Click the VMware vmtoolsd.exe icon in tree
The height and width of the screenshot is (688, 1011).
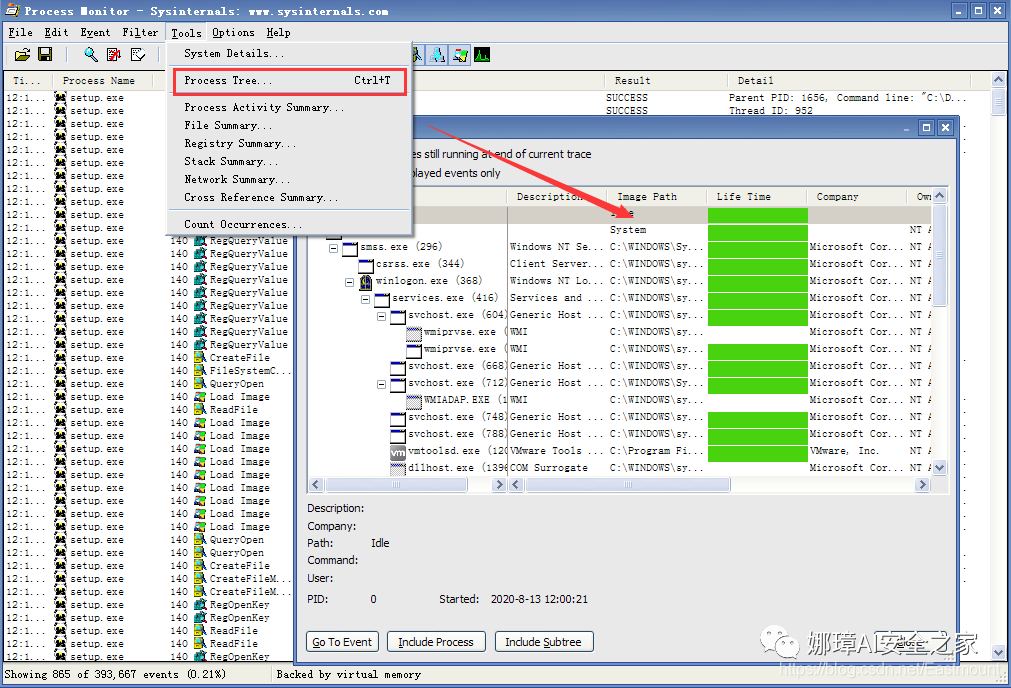(398, 451)
